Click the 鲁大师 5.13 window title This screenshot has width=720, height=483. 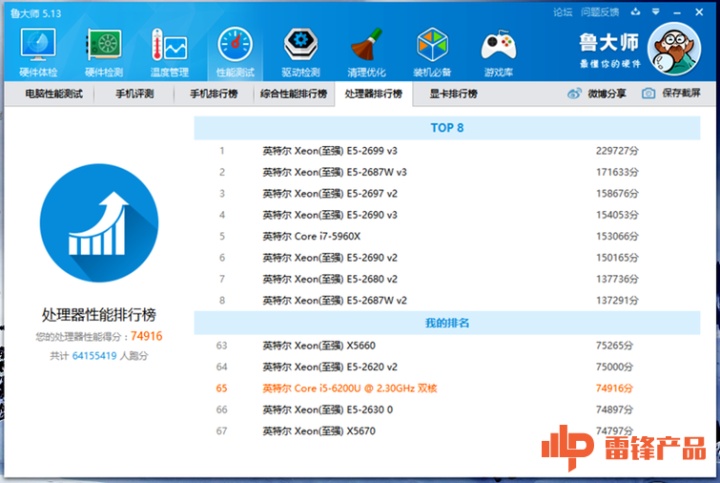click(x=35, y=13)
